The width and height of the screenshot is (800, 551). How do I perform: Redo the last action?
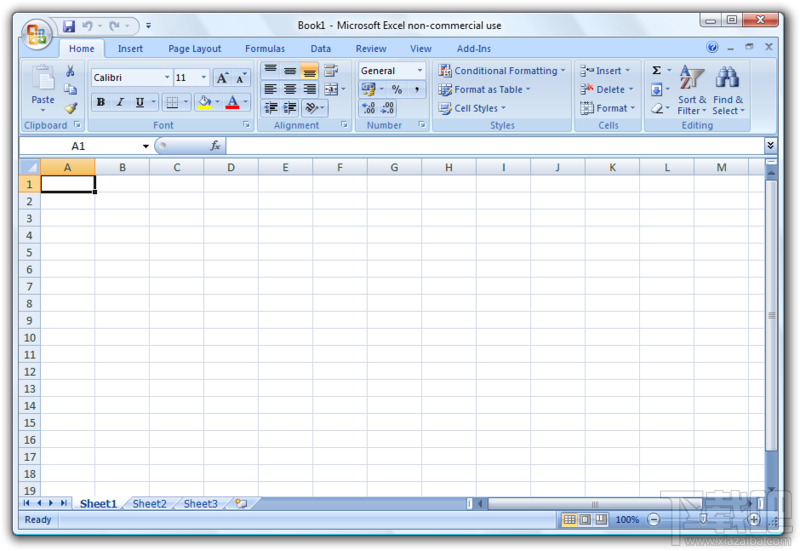pos(115,26)
